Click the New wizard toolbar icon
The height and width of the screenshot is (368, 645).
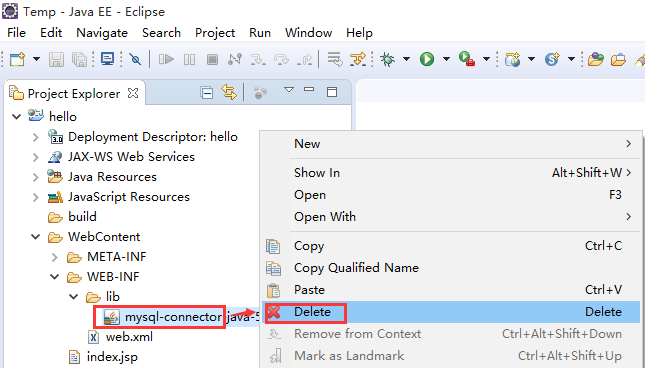tap(17, 60)
